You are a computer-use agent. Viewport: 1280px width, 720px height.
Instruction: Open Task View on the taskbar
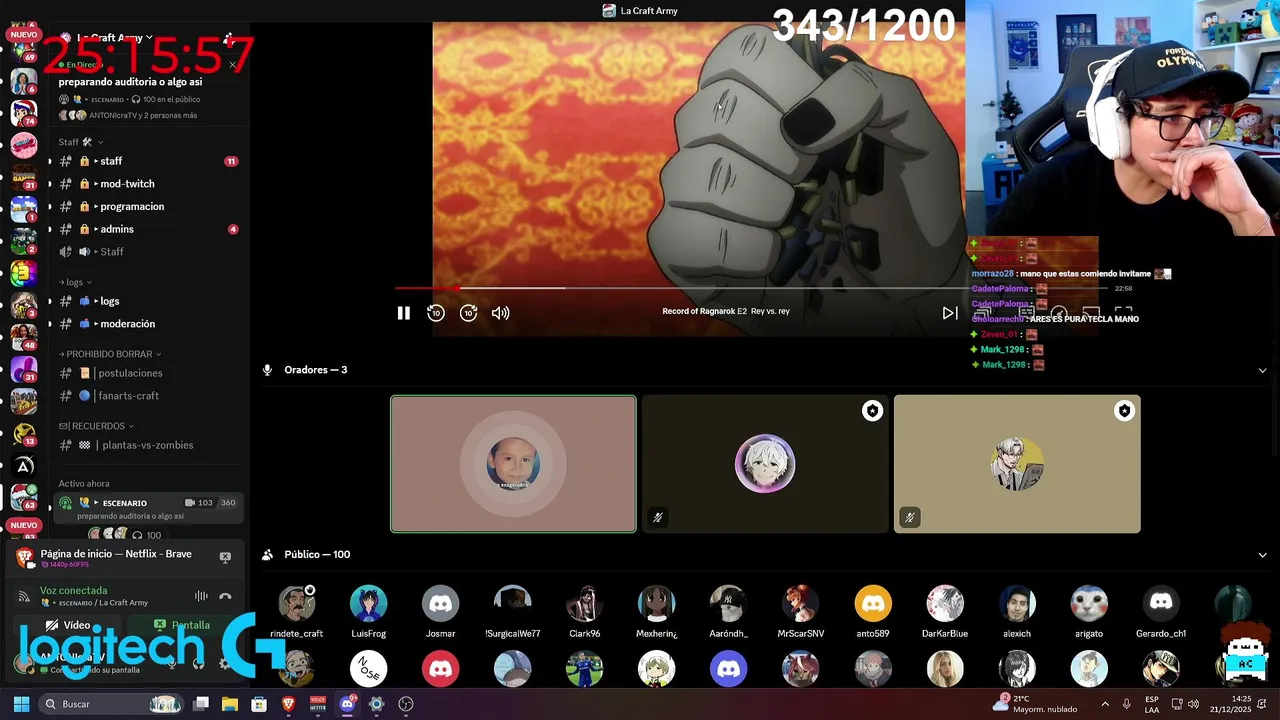201,704
